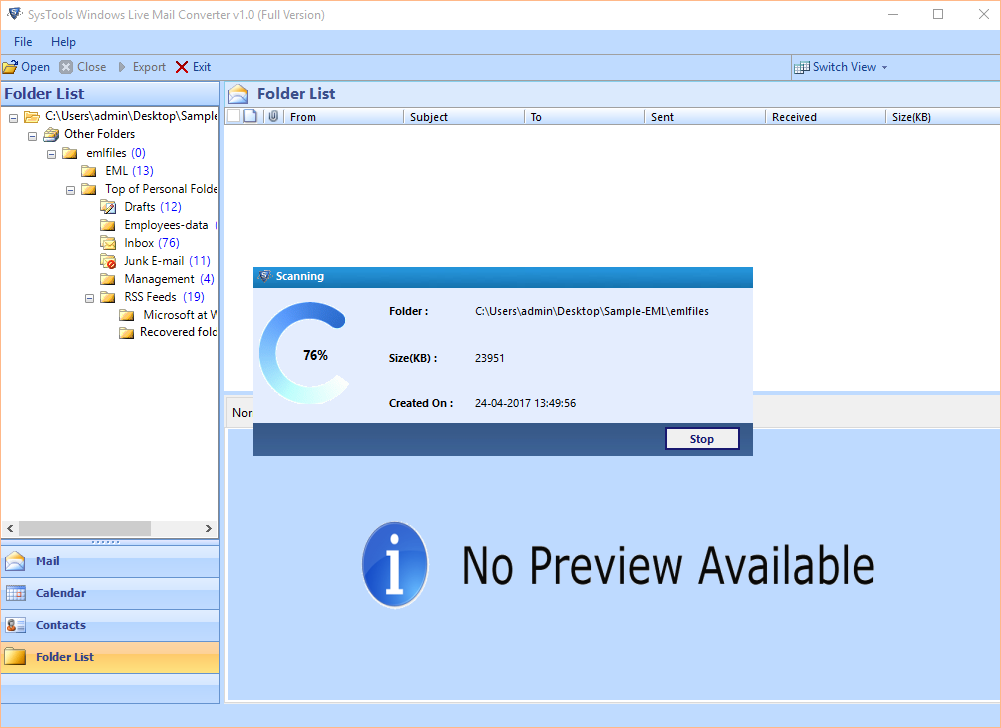
Task: Select the emlfiles folder icon
Action: tap(70, 153)
